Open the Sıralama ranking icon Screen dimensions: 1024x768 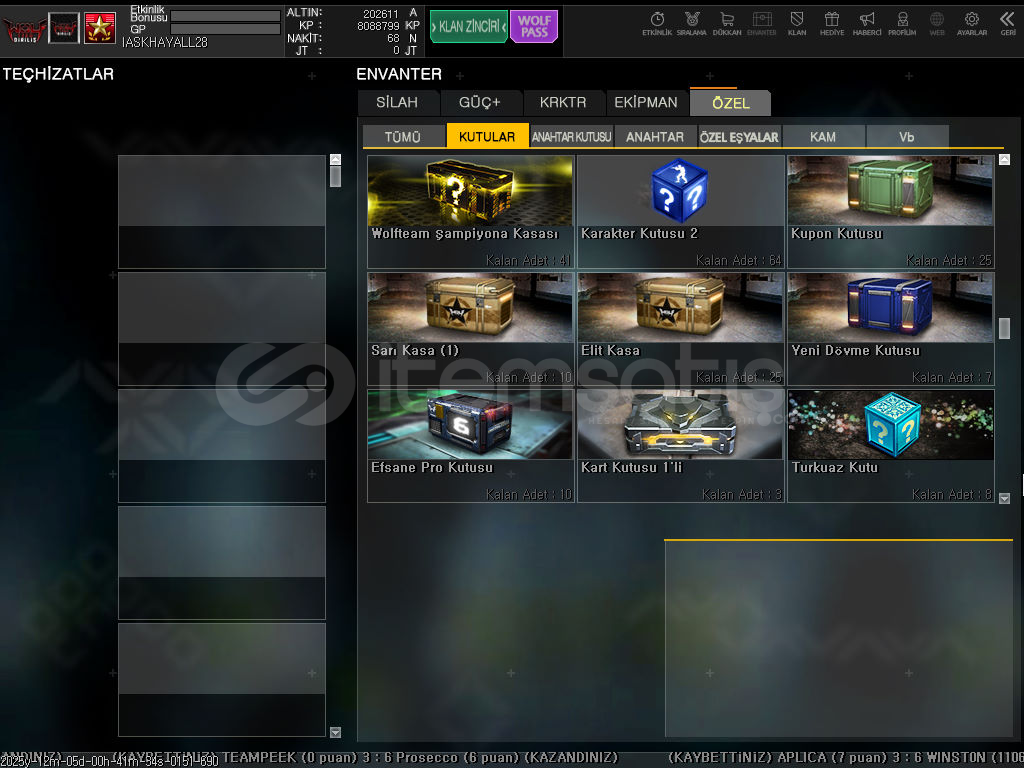pyautogui.click(x=692, y=24)
